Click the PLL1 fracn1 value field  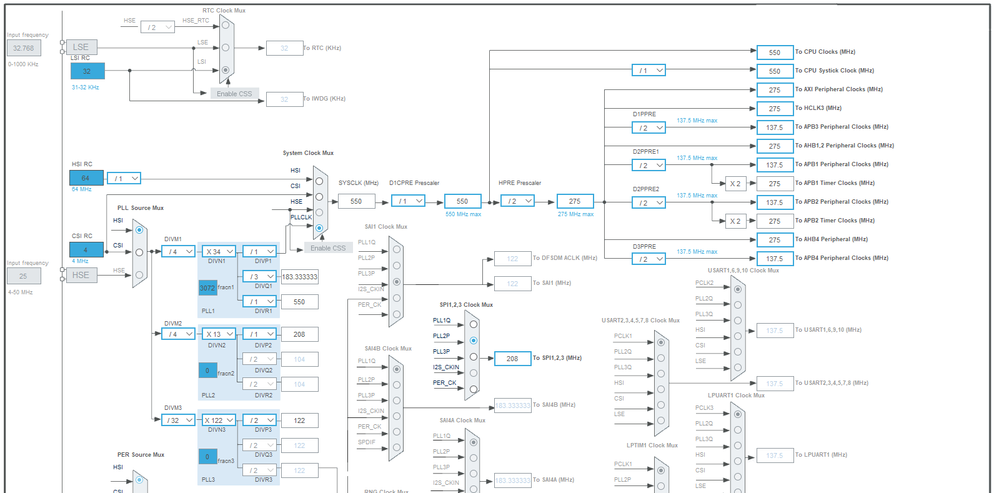pos(207,288)
